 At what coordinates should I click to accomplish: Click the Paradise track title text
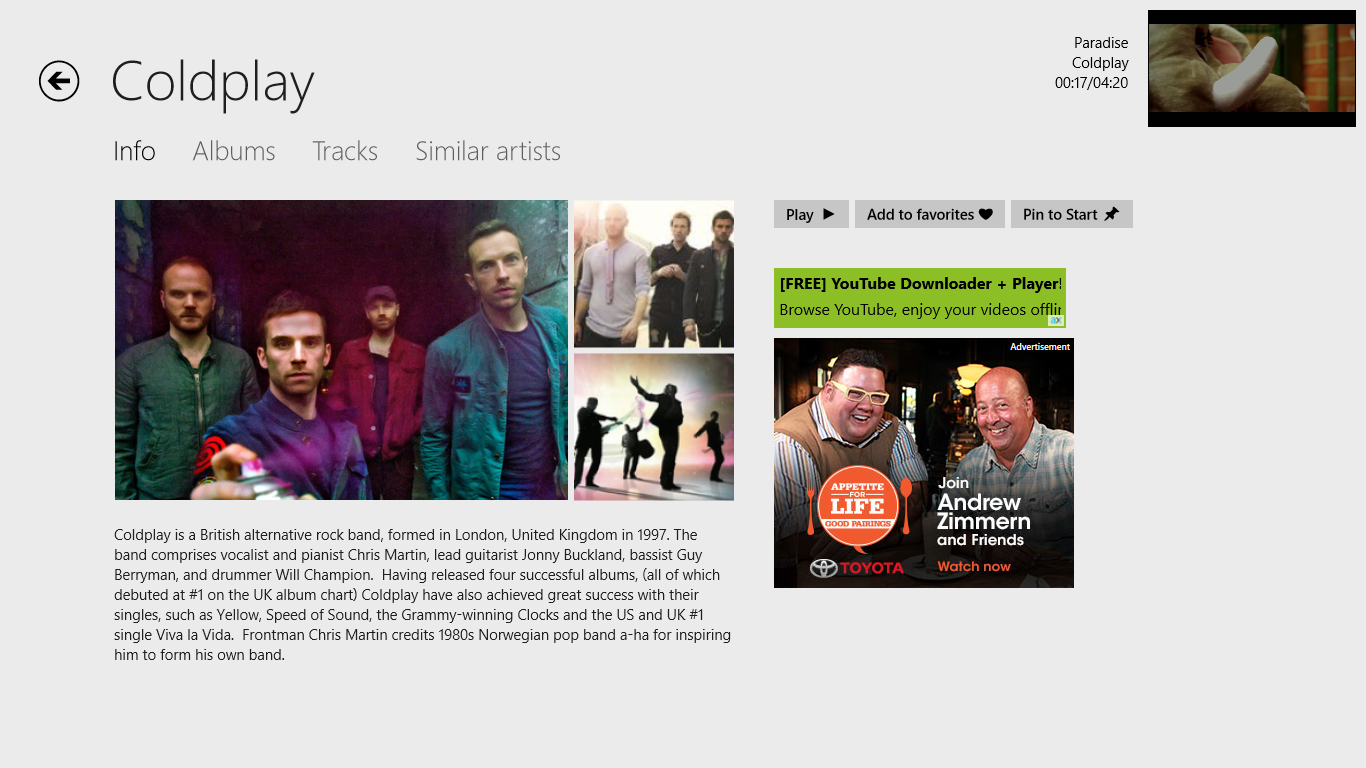(x=1101, y=43)
